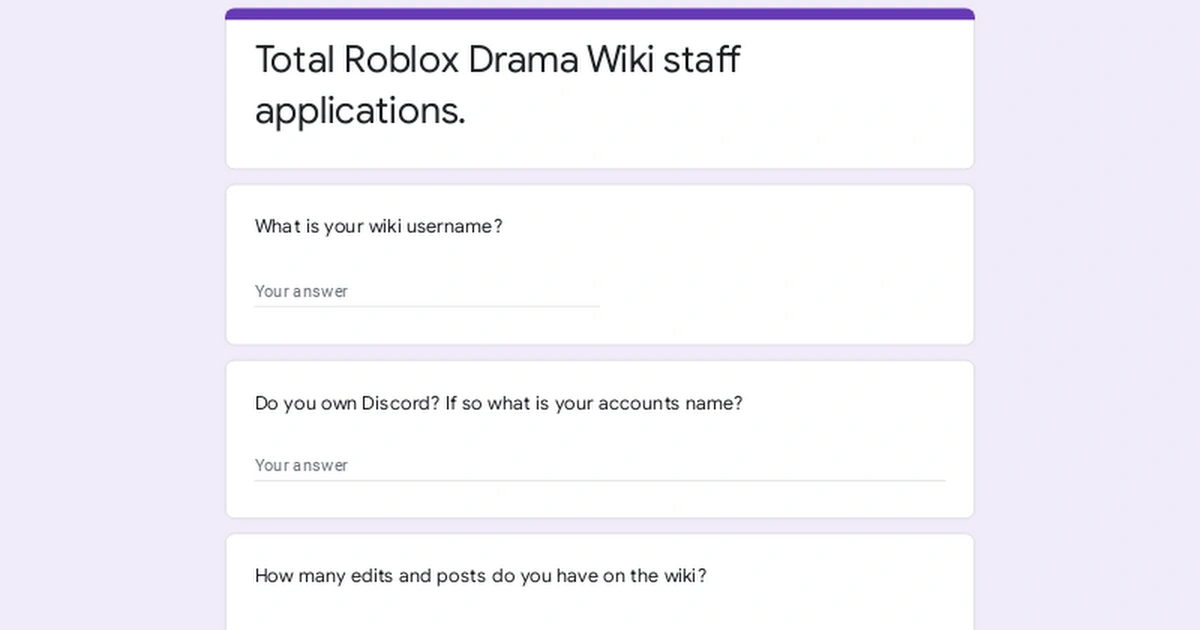The image size is (1200, 630).
Task: Click the placeholder text 'Your answer'
Action: [x=301, y=291]
